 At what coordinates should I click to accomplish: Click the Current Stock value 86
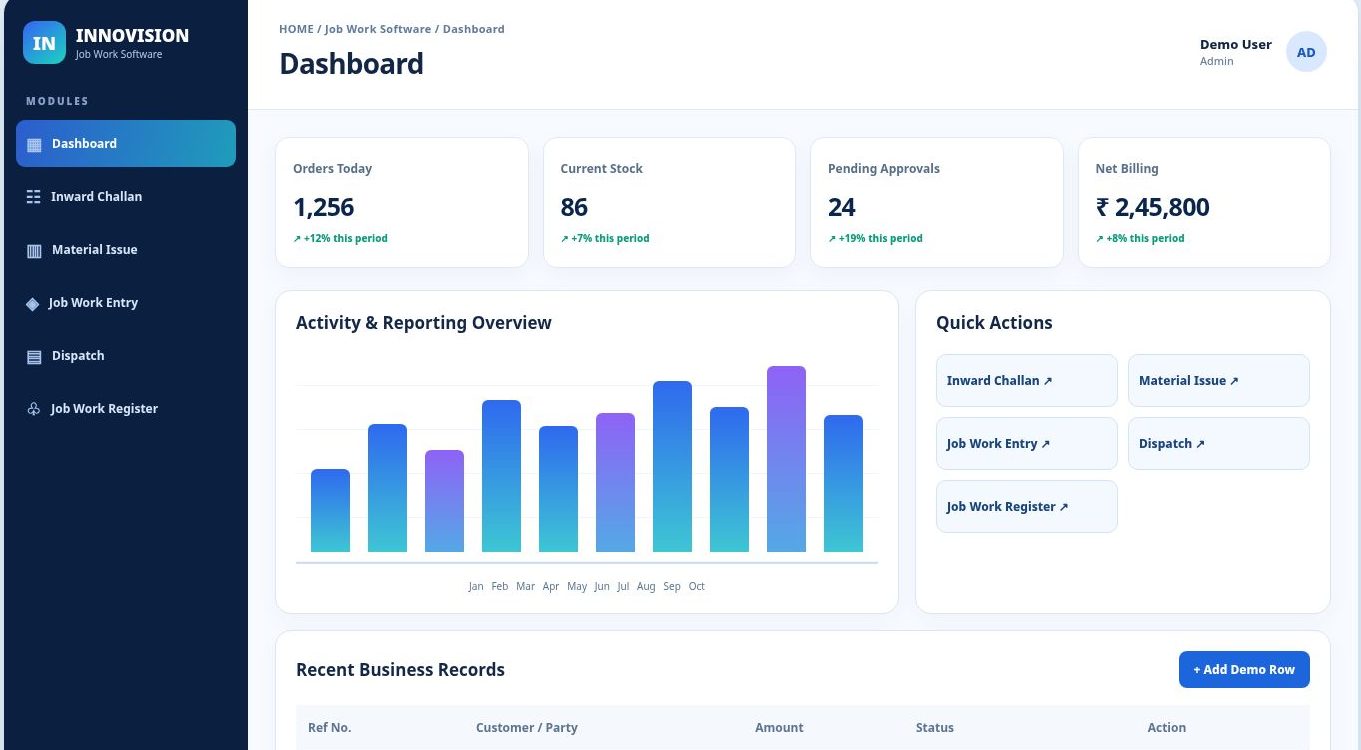574,207
